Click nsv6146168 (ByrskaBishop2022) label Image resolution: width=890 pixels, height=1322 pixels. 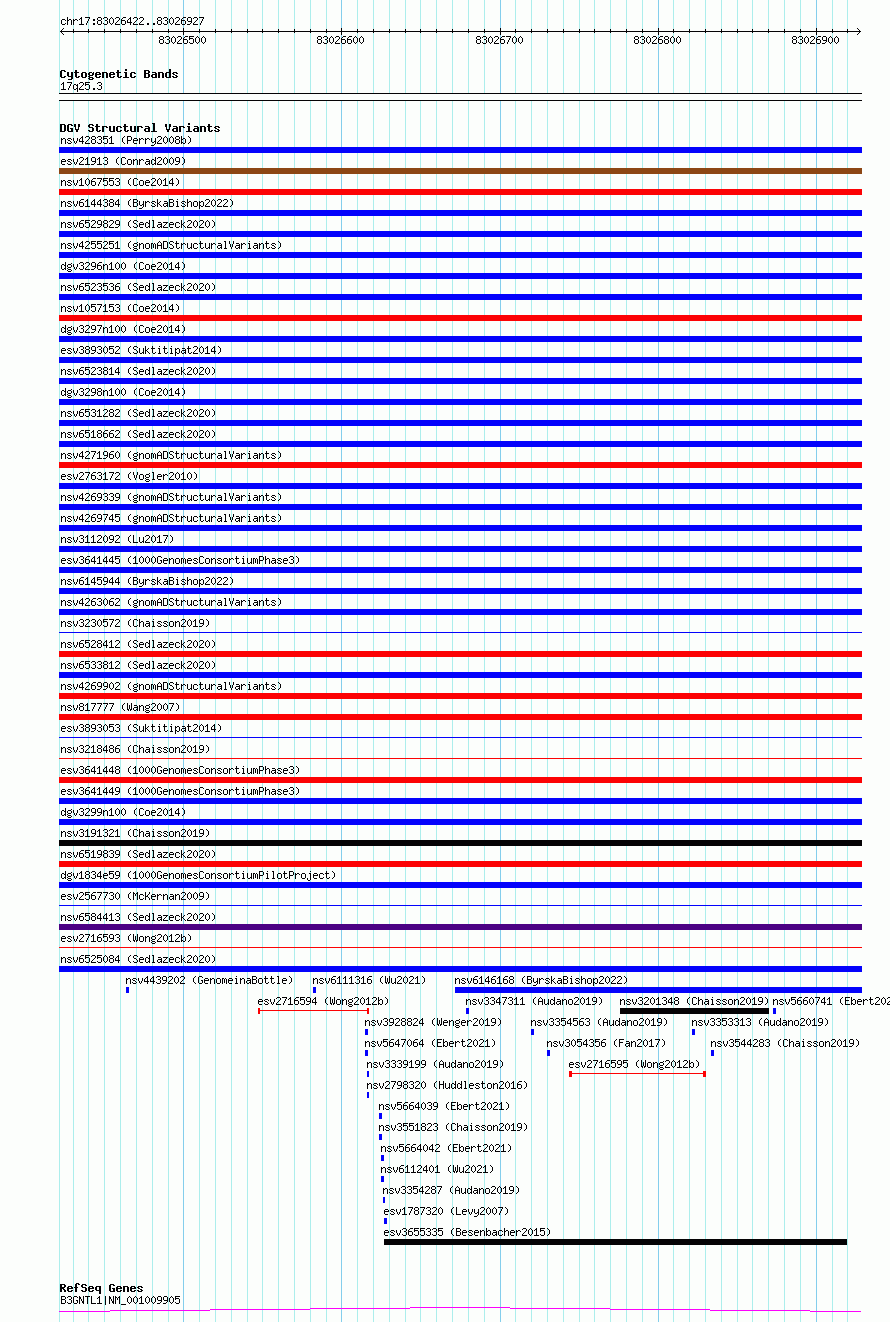point(542,980)
